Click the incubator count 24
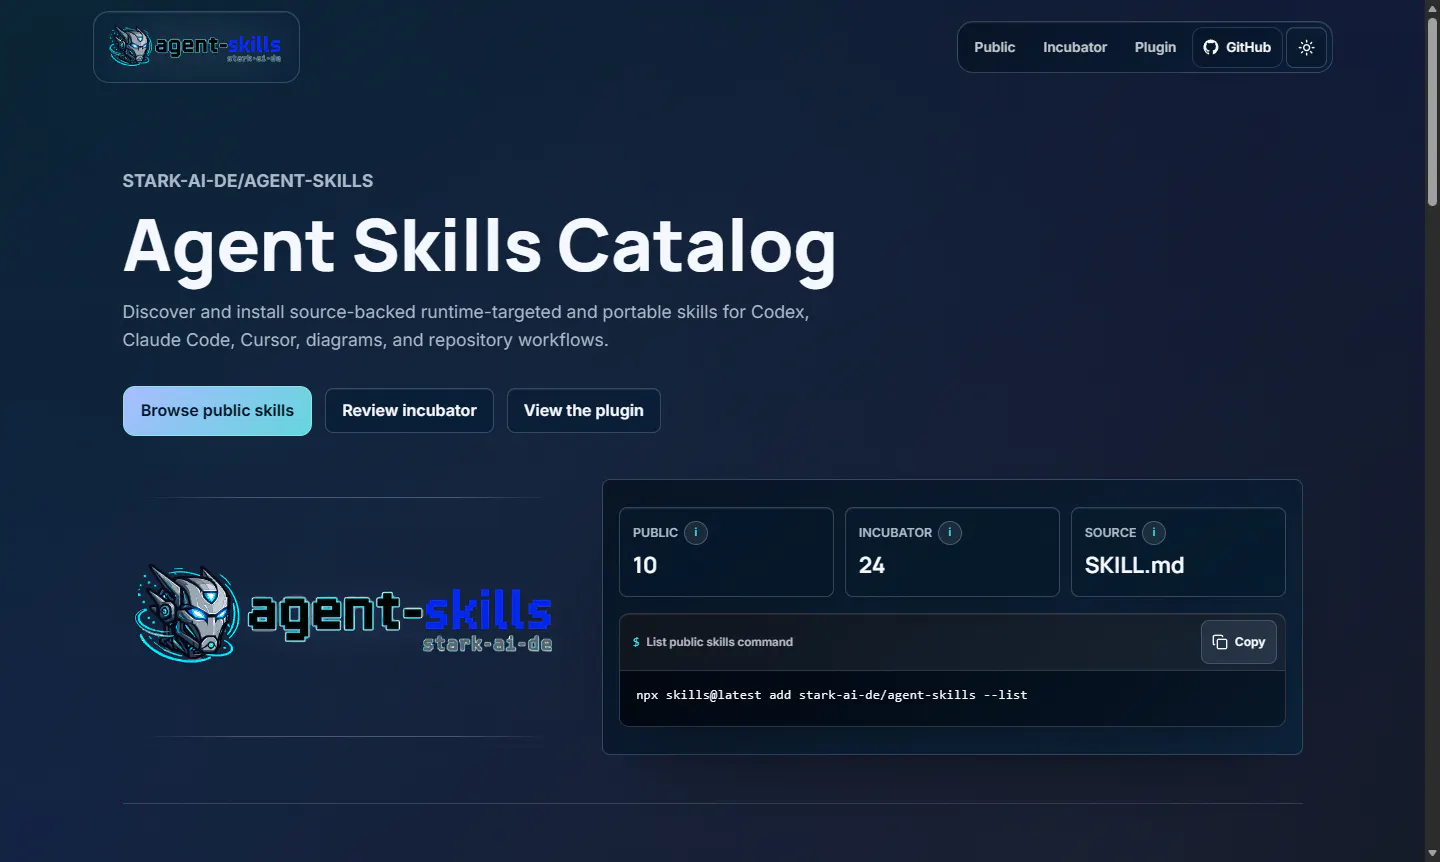 [871, 565]
